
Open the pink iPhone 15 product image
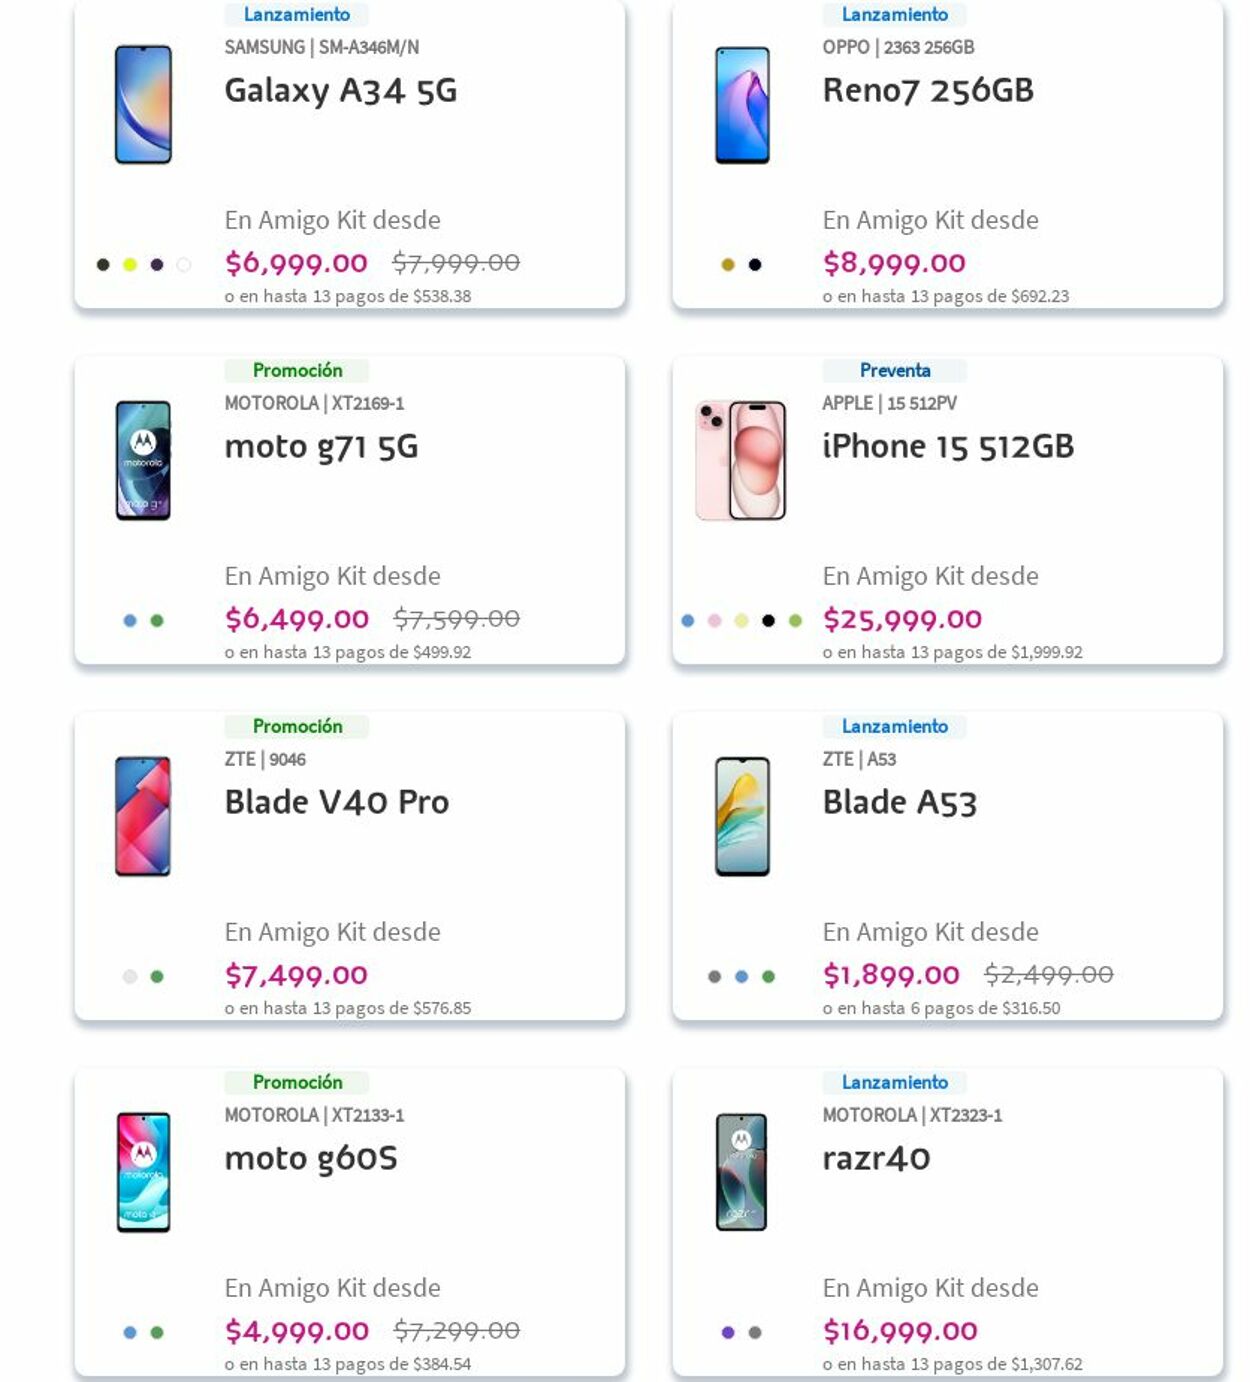[x=741, y=461]
